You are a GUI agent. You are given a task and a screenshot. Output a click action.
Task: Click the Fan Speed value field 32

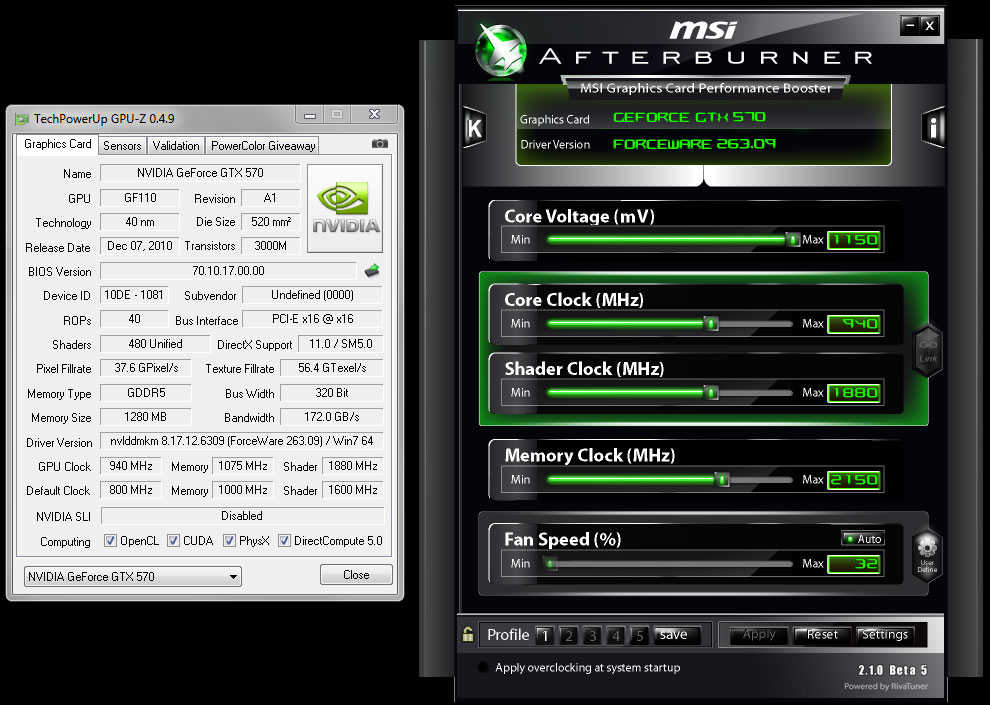854,564
